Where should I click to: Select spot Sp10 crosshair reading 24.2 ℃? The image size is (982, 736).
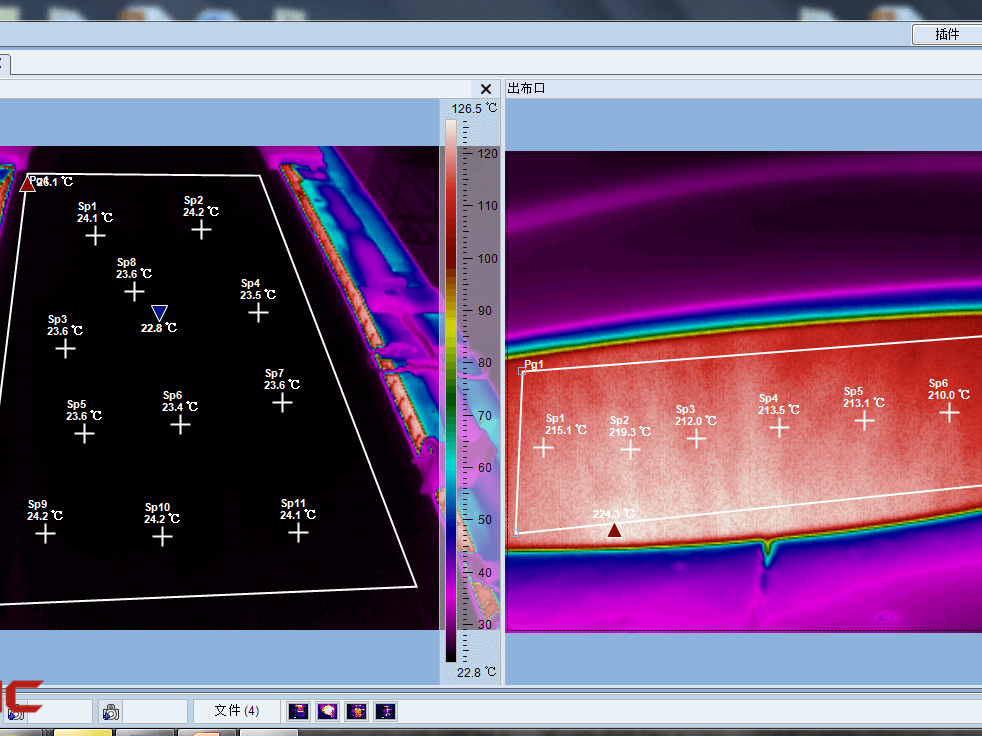[x=162, y=536]
